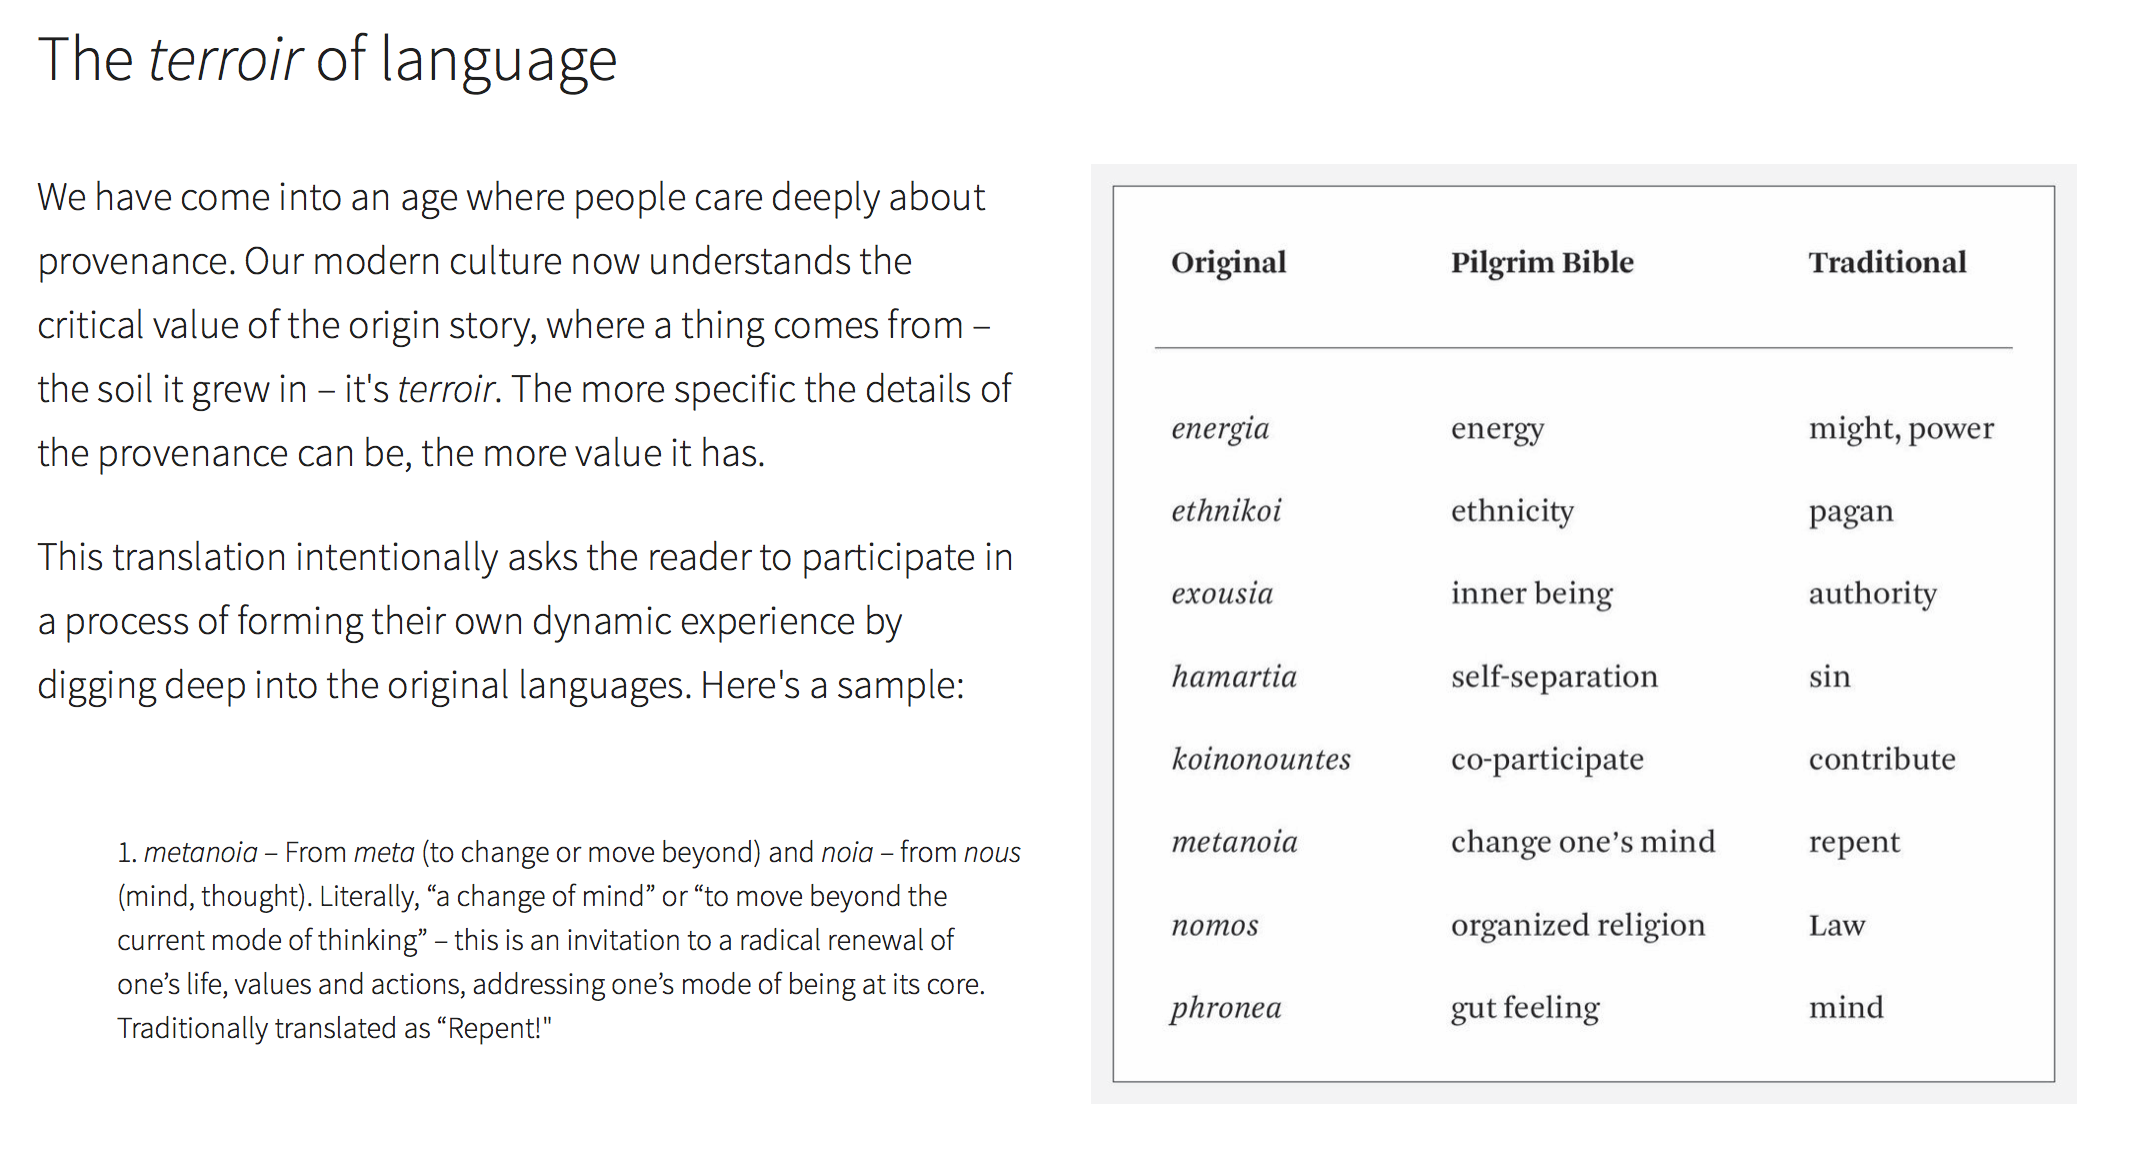Select the 'nomos' table entry
Image resolution: width=2134 pixels, height=1166 pixels.
tap(1214, 925)
